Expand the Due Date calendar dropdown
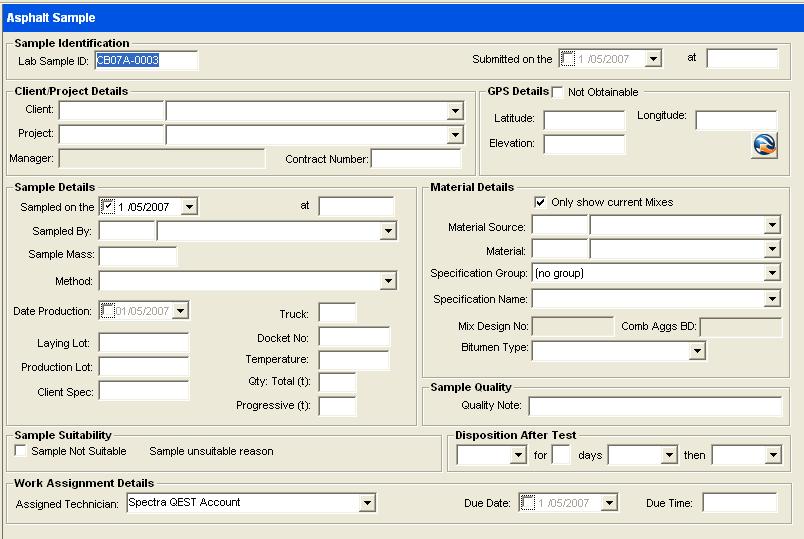The width and height of the screenshot is (804, 539). click(x=609, y=503)
